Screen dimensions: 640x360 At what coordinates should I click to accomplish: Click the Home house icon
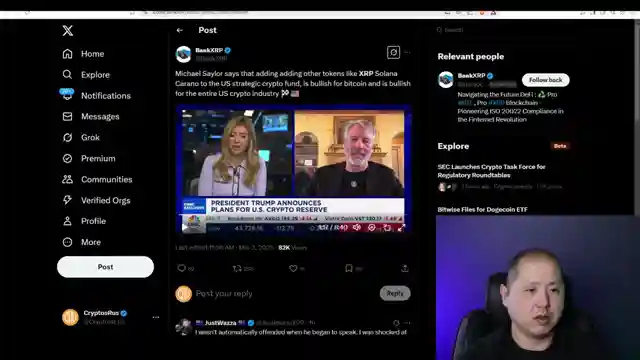(x=67, y=54)
